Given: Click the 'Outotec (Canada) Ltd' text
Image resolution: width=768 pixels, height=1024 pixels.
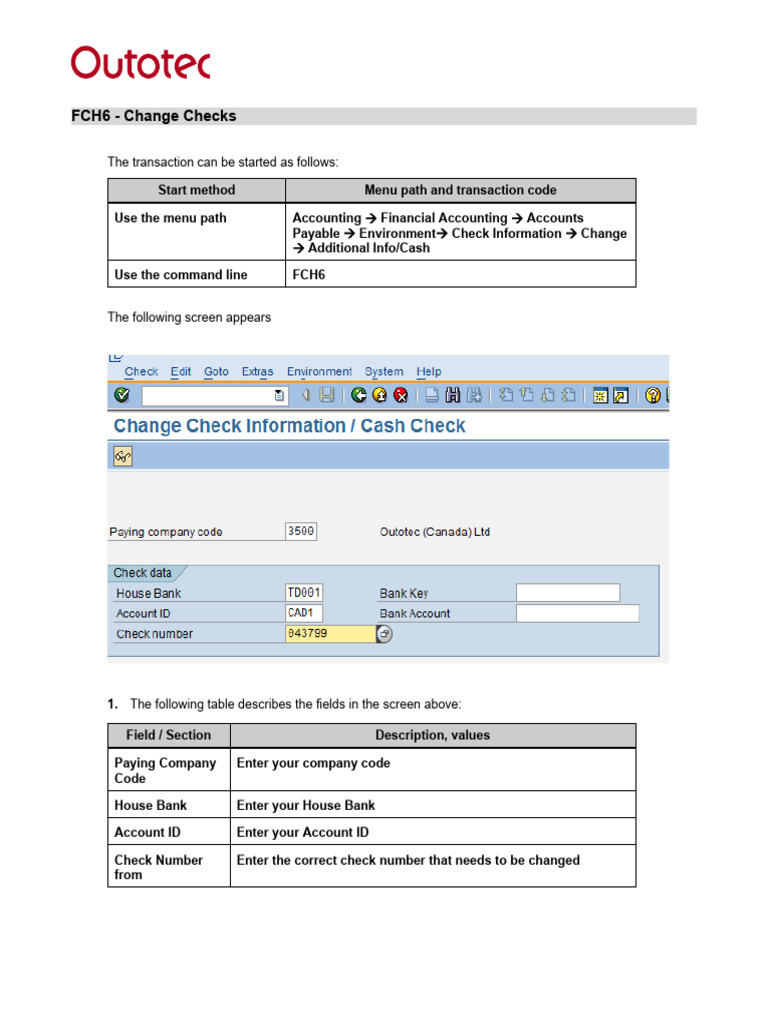Looking at the screenshot, I should point(435,532).
